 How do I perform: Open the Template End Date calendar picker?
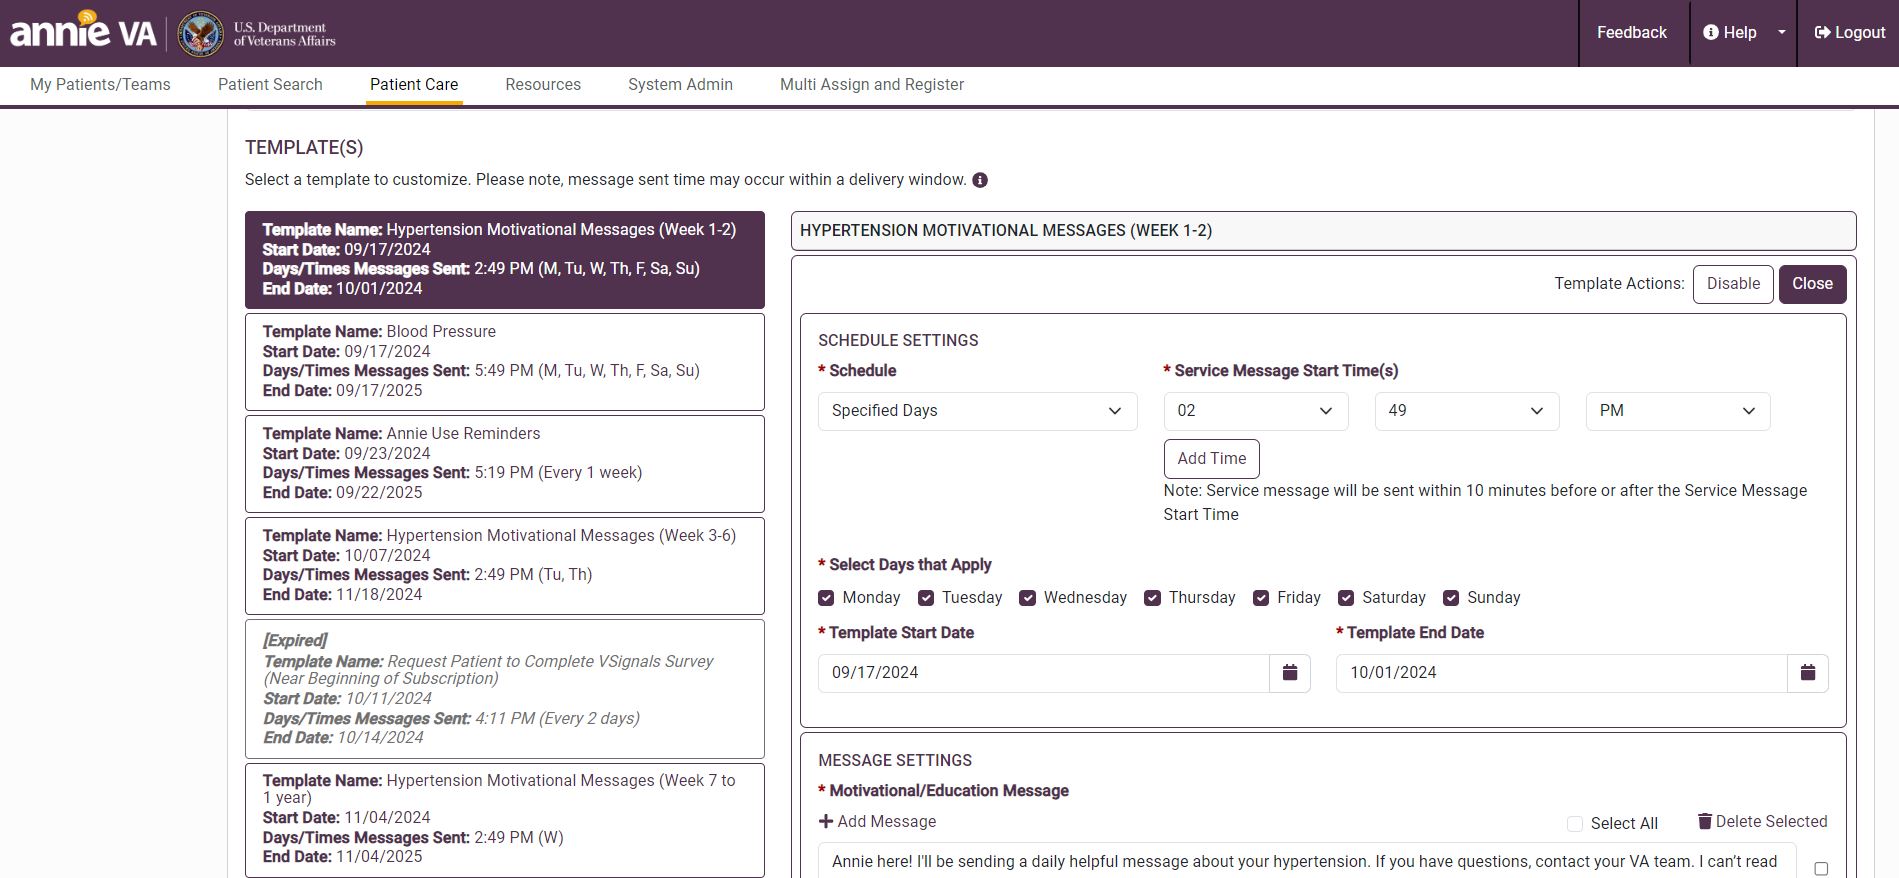tap(1808, 673)
